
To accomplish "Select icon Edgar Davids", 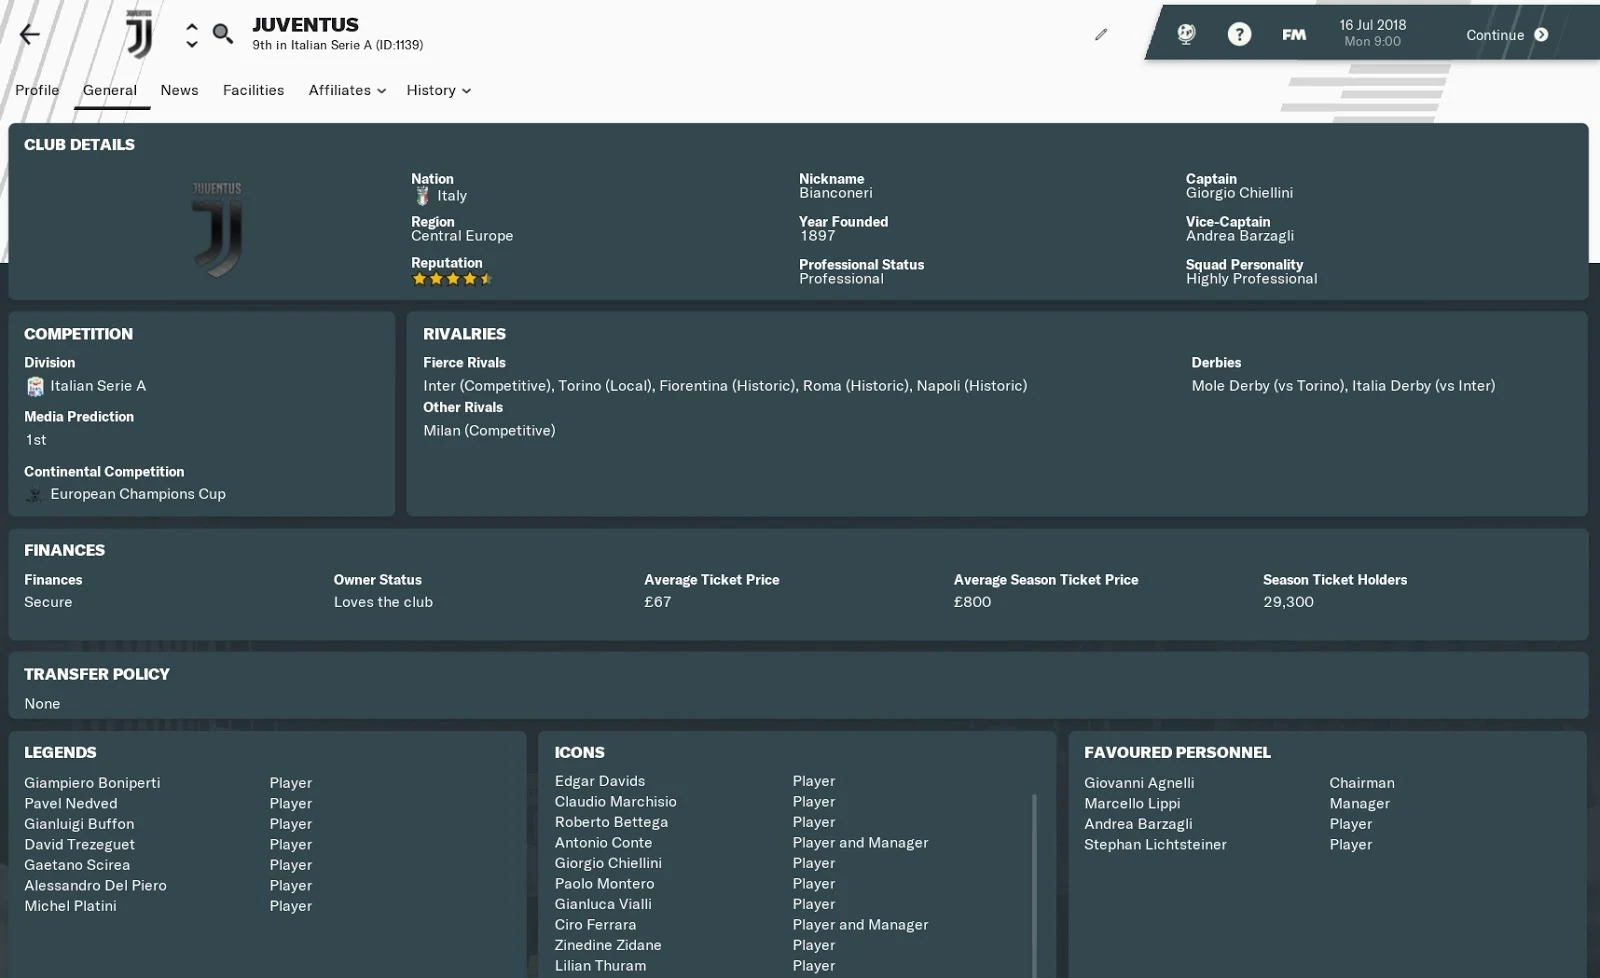I will pos(600,781).
